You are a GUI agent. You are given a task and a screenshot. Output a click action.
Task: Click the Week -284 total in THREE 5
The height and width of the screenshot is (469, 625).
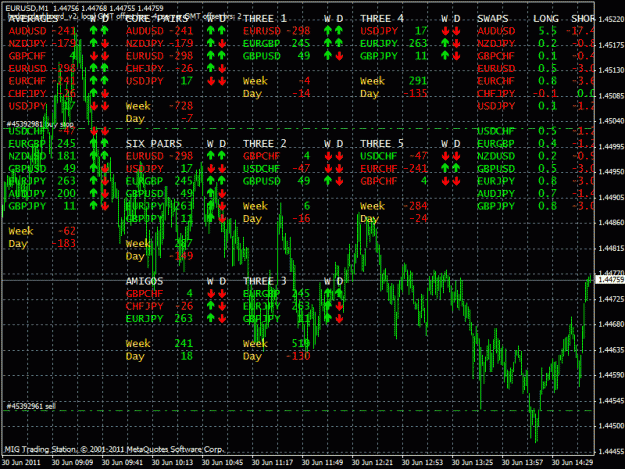(394, 206)
